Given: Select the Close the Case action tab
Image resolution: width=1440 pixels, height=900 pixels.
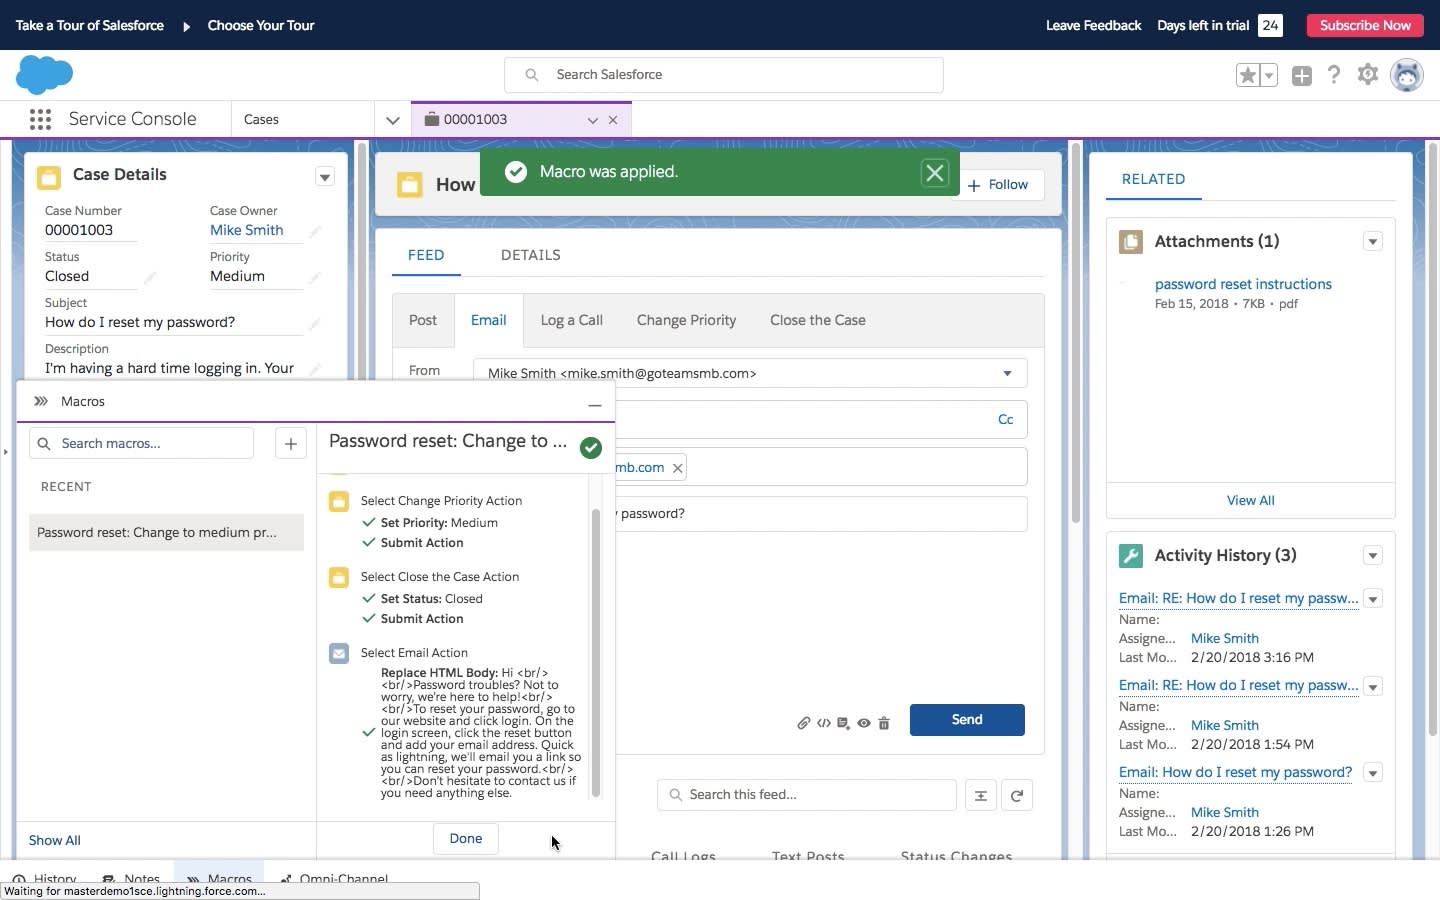Looking at the screenshot, I should click(818, 320).
